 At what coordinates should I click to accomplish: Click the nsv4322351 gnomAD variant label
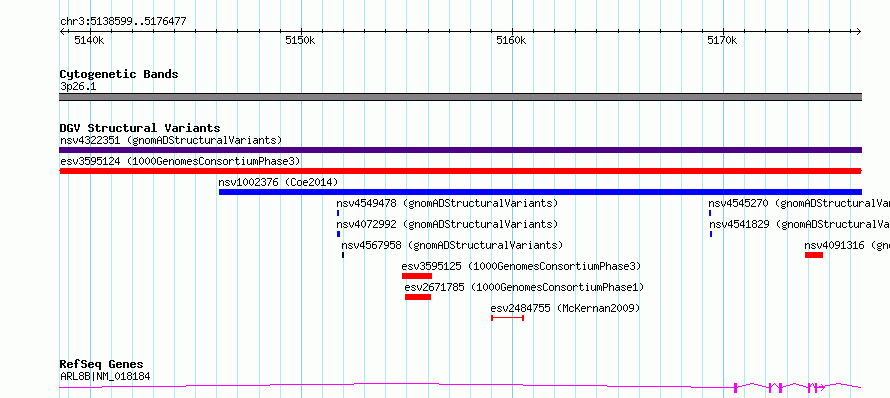pyautogui.click(x=171, y=140)
